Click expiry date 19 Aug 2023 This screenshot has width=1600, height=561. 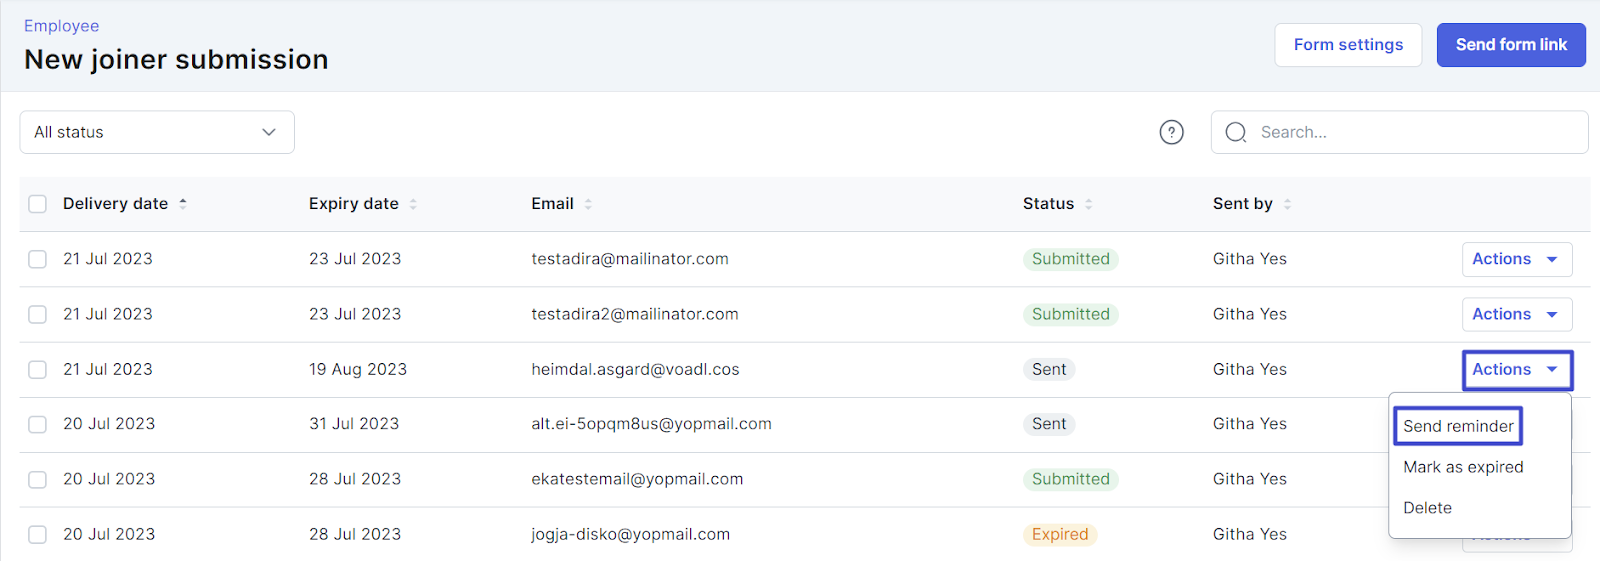(358, 369)
